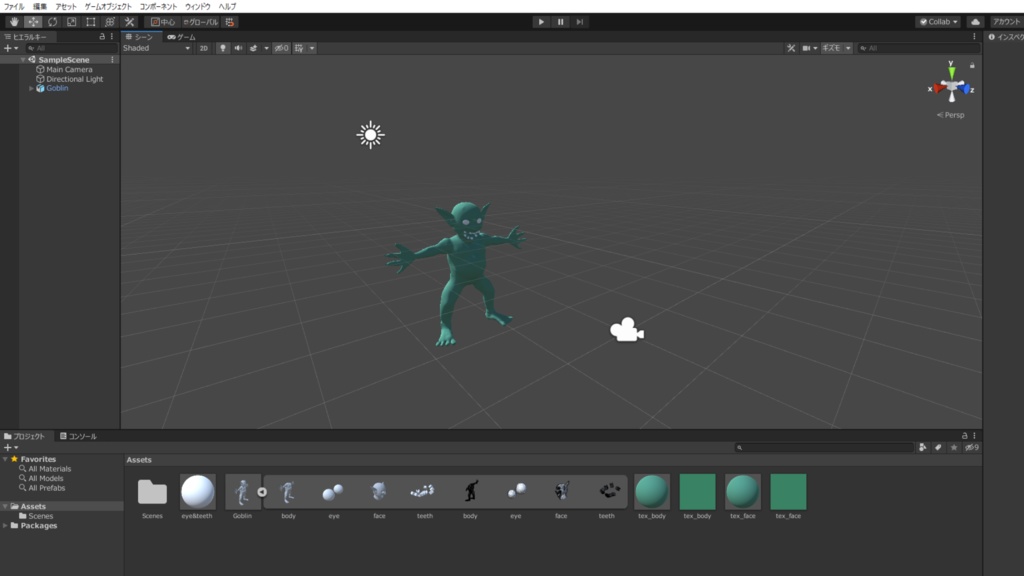Click Project panel search field

pos(824,447)
